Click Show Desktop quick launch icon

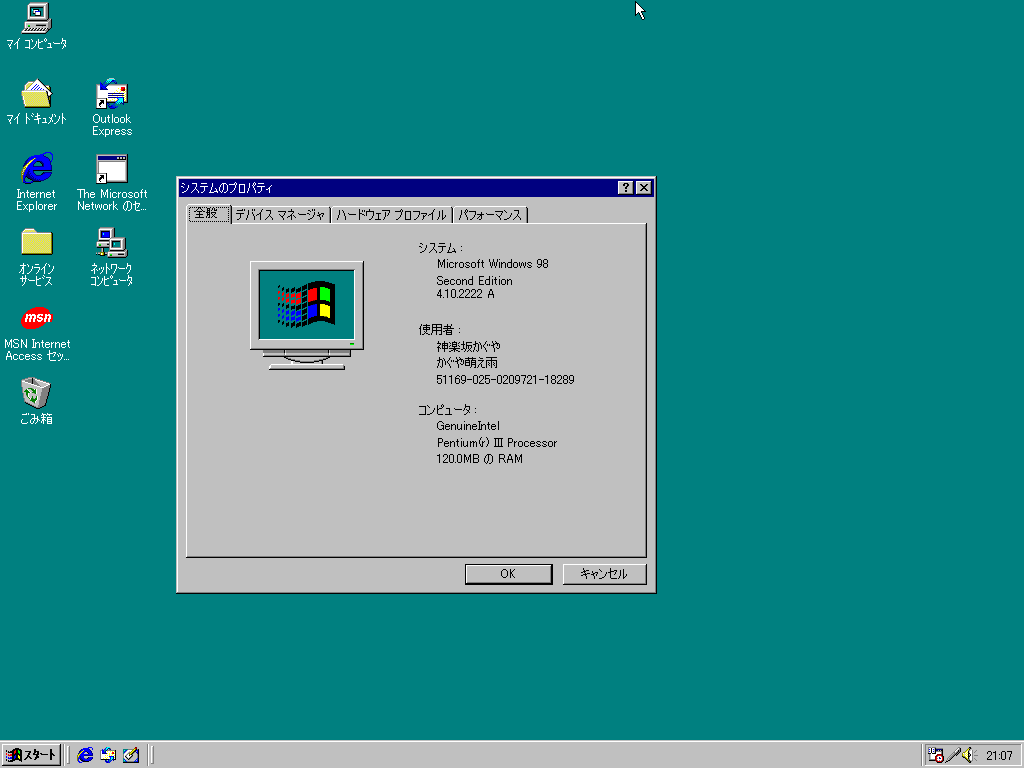pos(130,755)
